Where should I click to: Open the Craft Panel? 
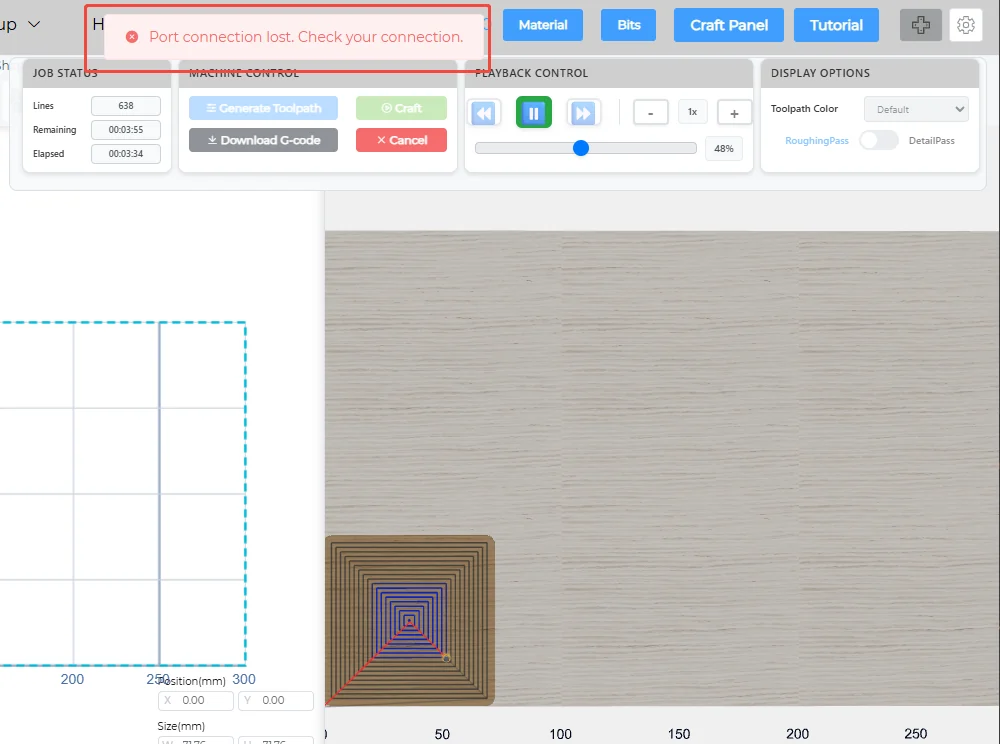coord(728,25)
